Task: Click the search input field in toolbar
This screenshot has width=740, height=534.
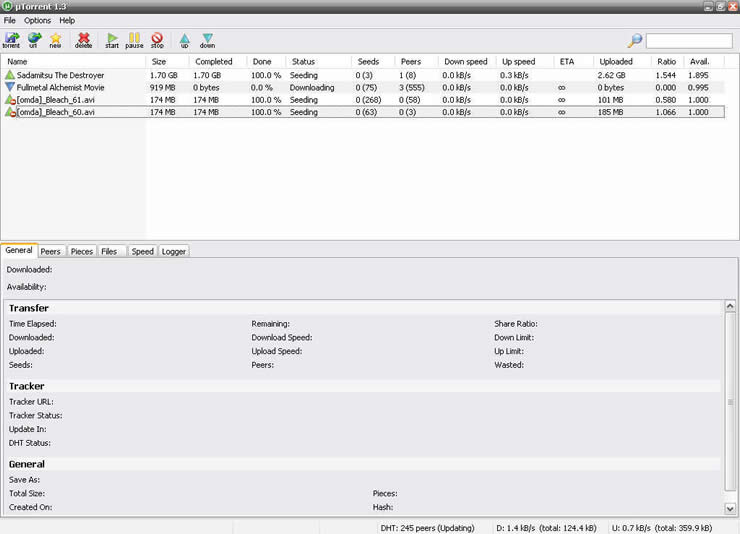Action: point(689,41)
